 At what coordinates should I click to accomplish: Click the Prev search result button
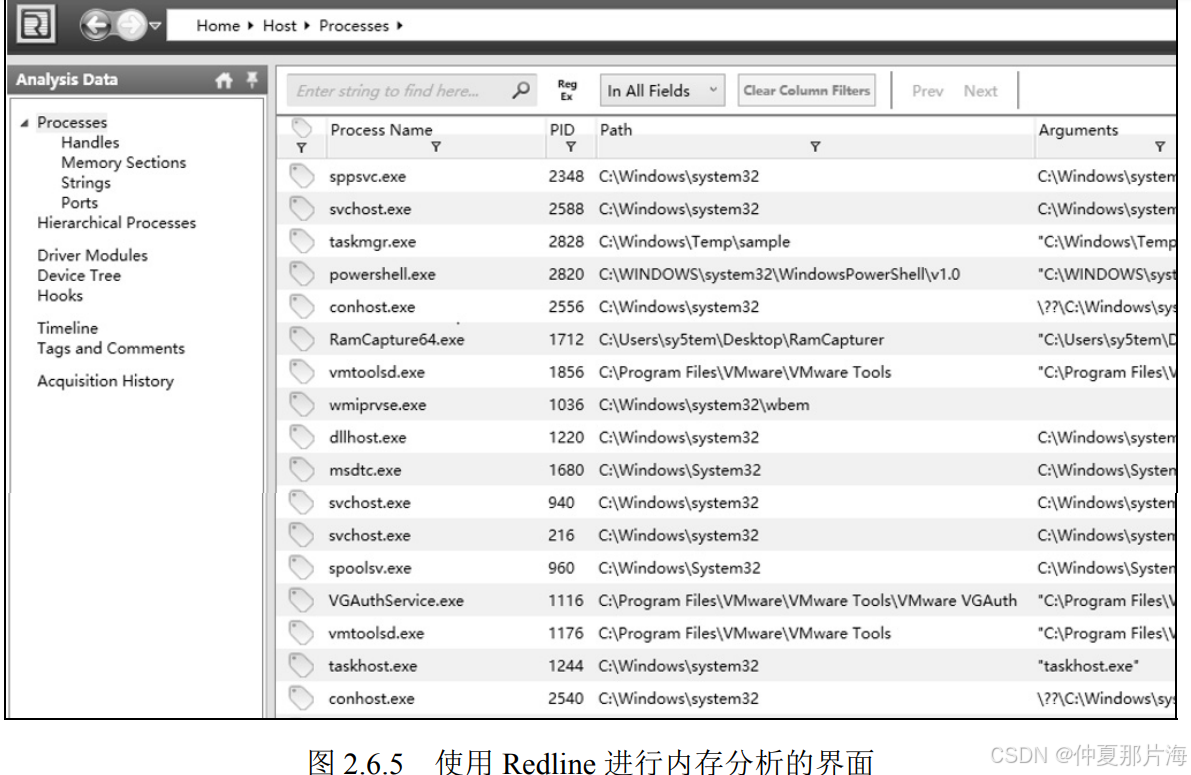[x=927, y=91]
